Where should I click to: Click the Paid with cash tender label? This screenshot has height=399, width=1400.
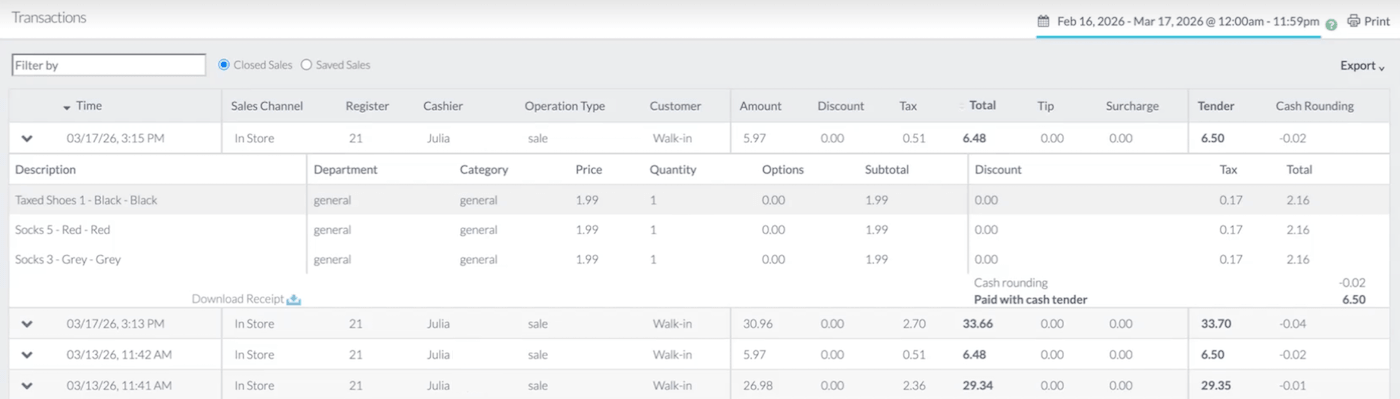(1030, 299)
